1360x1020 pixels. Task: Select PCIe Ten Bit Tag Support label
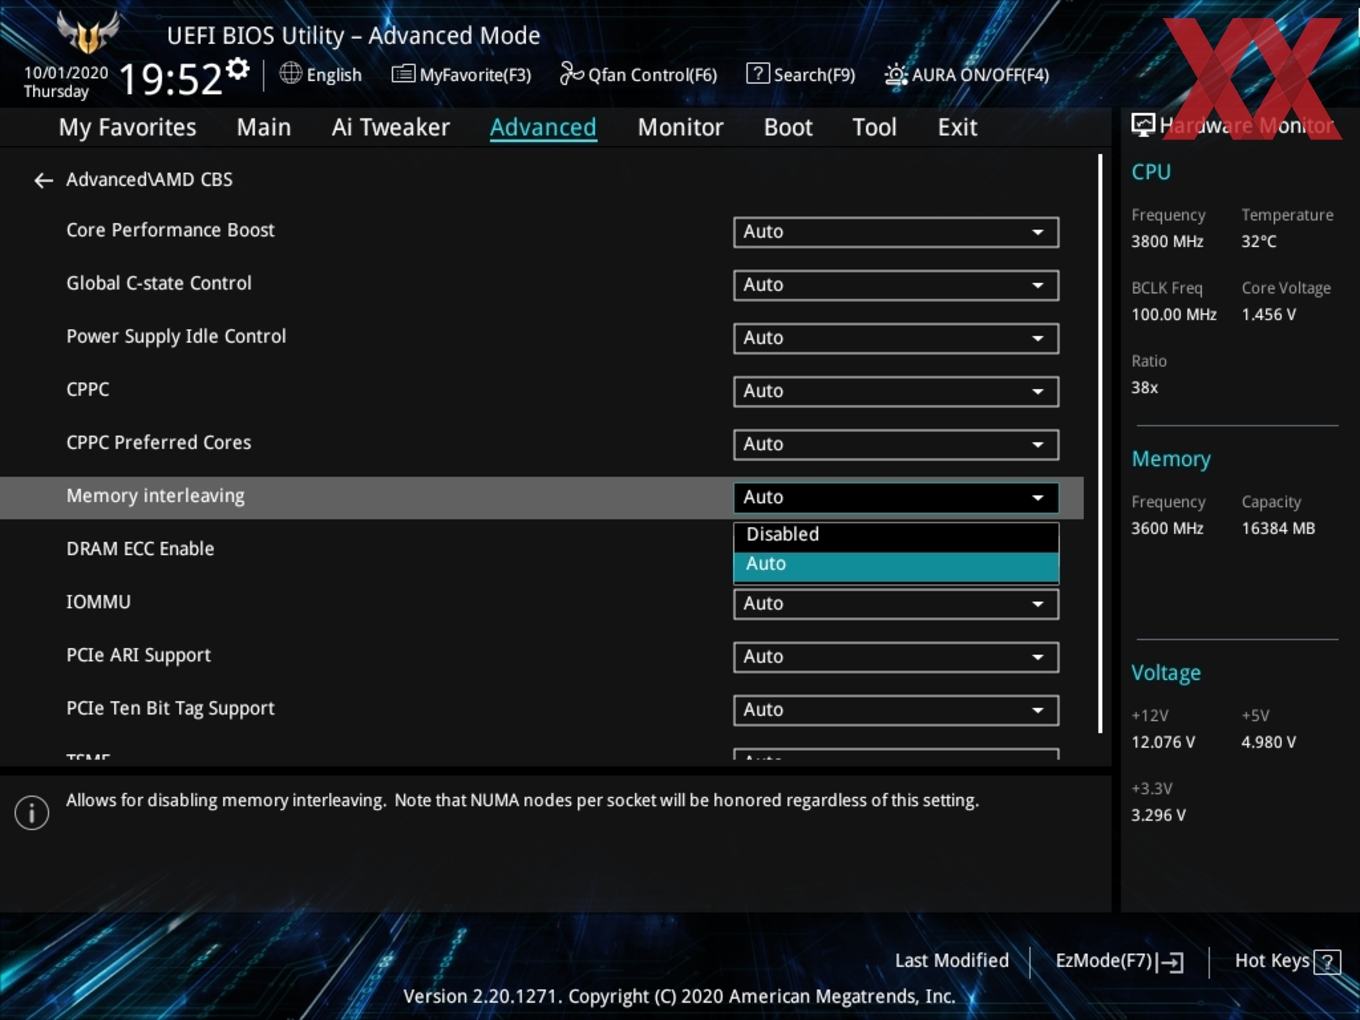[x=170, y=708]
